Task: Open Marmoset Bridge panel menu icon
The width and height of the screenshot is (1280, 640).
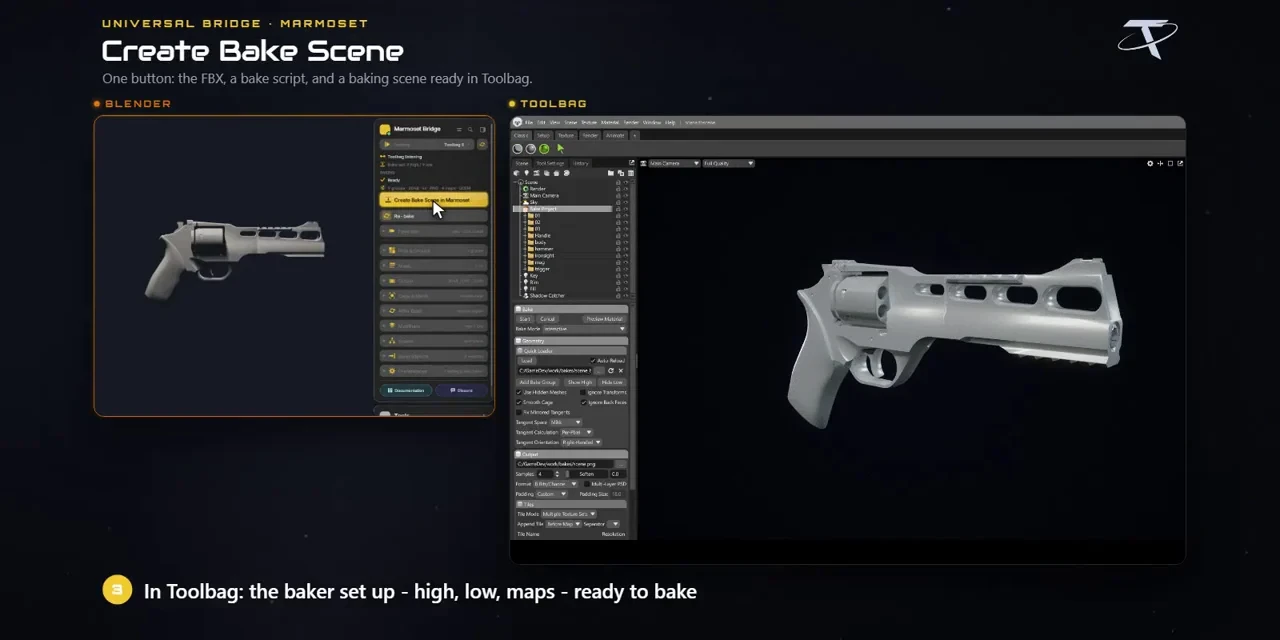Action: (x=459, y=129)
